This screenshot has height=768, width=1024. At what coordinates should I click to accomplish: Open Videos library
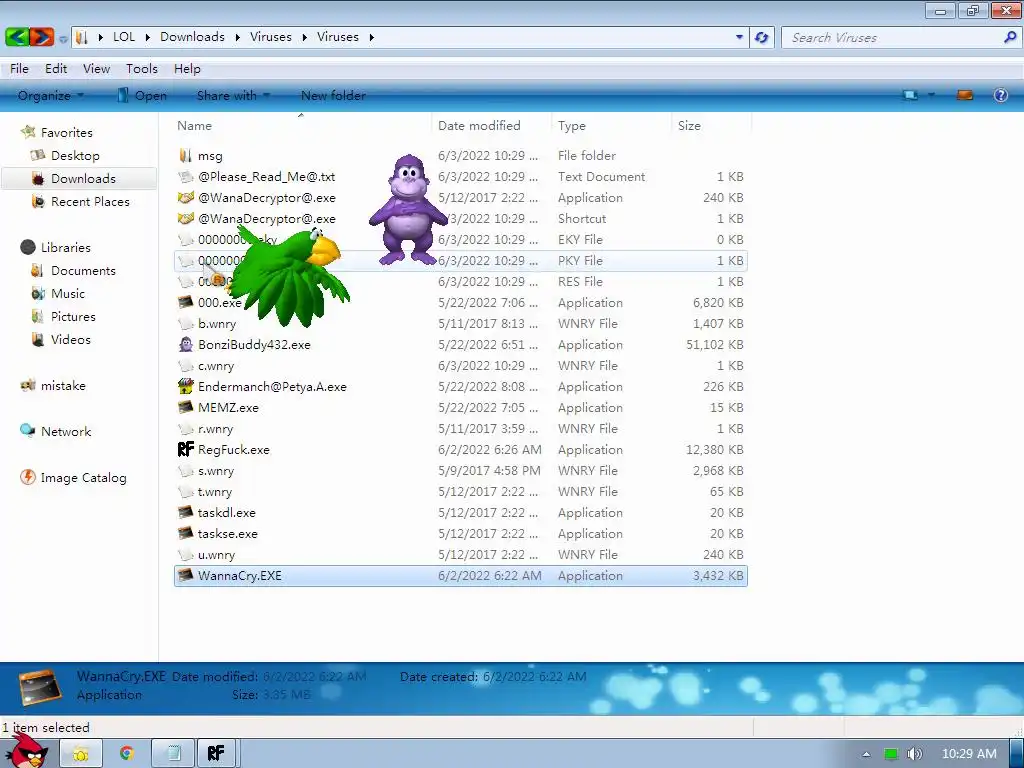71,340
